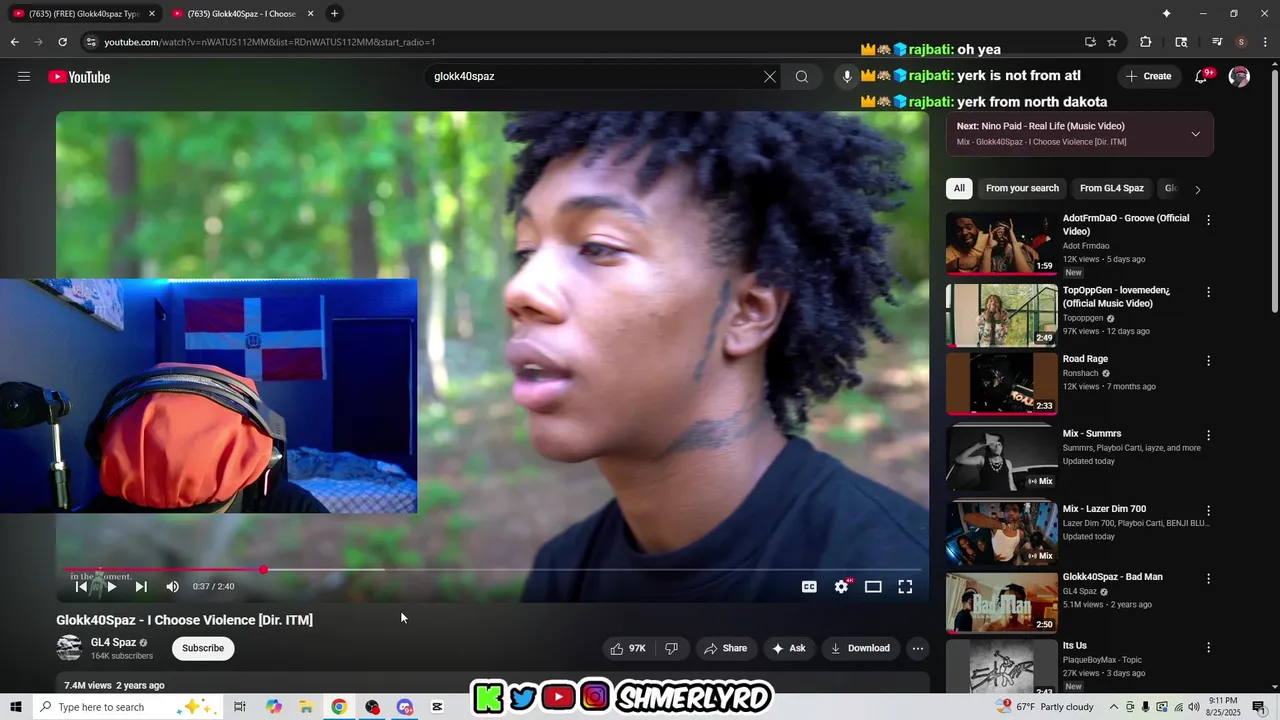Enter full screen mode
This screenshot has height=720, width=1280.
pos(905,587)
